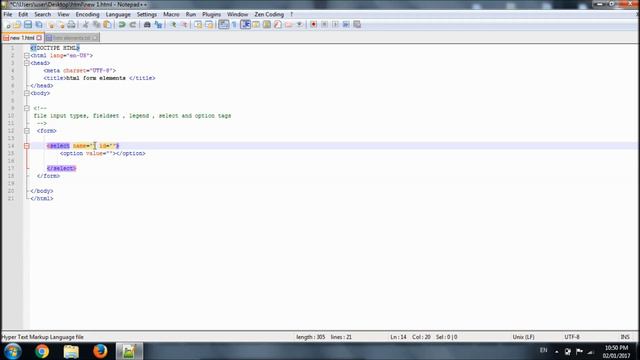Open the Language menu
Viewport: 640px width, 360px height.
point(118,14)
